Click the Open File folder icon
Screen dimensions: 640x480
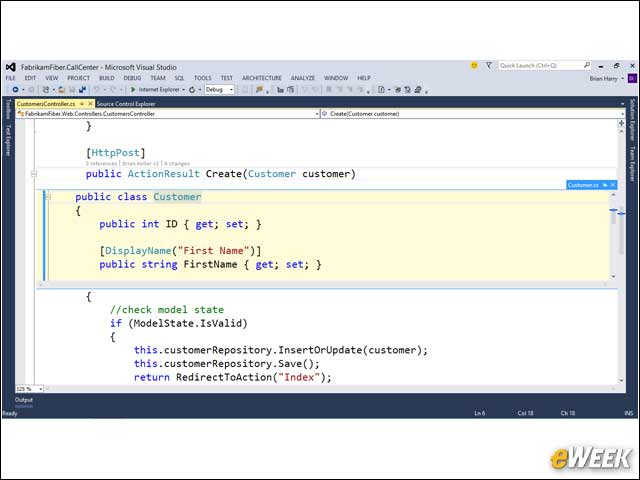point(62,89)
